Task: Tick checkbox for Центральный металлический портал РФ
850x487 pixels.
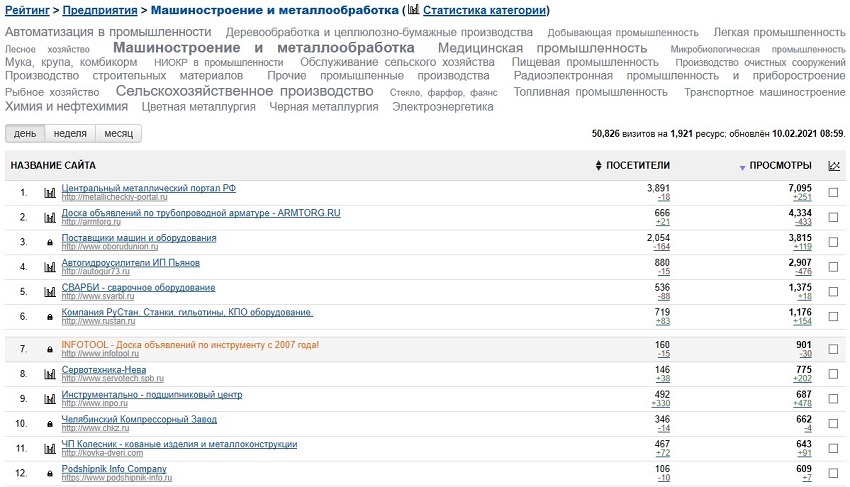Action: click(x=833, y=193)
